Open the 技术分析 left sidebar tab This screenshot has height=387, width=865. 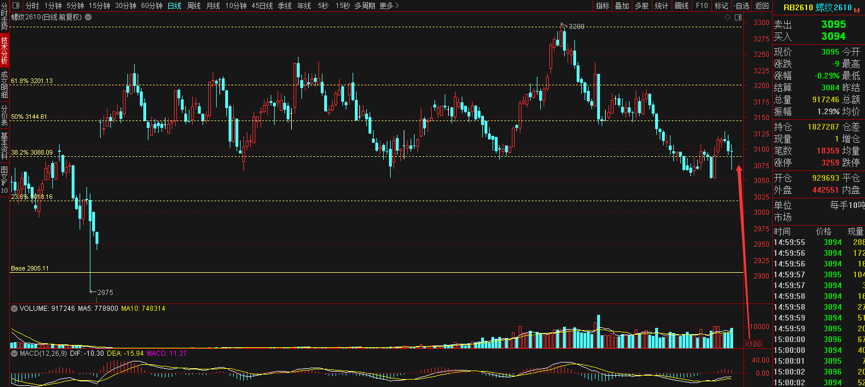click(4, 50)
